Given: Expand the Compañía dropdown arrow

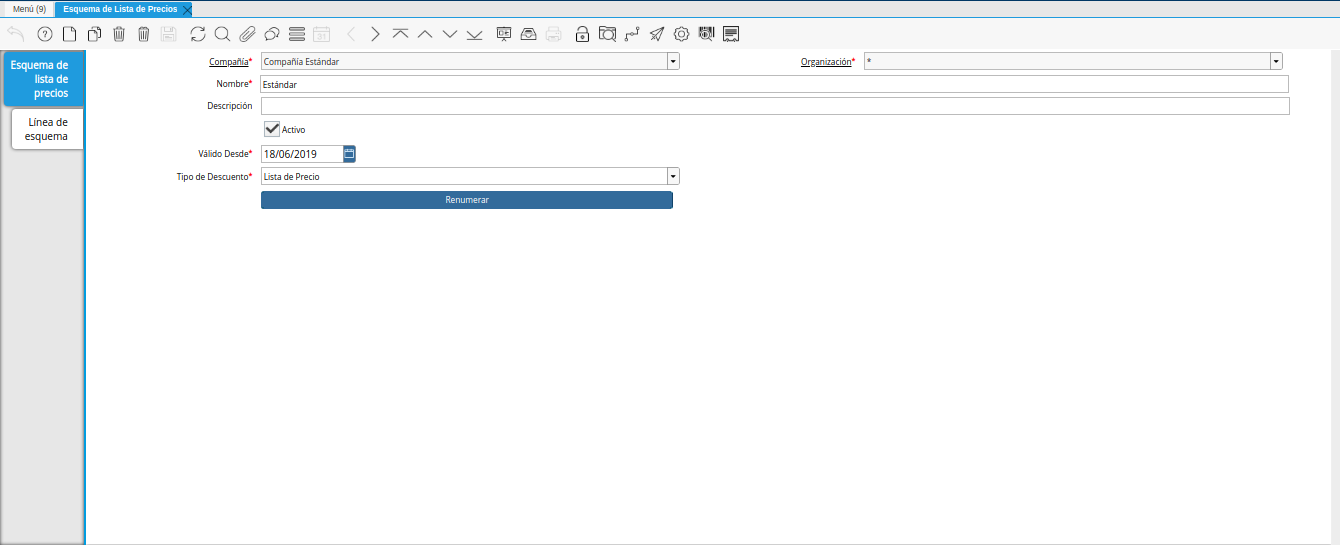Looking at the screenshot, I should [x=673, y=61].
